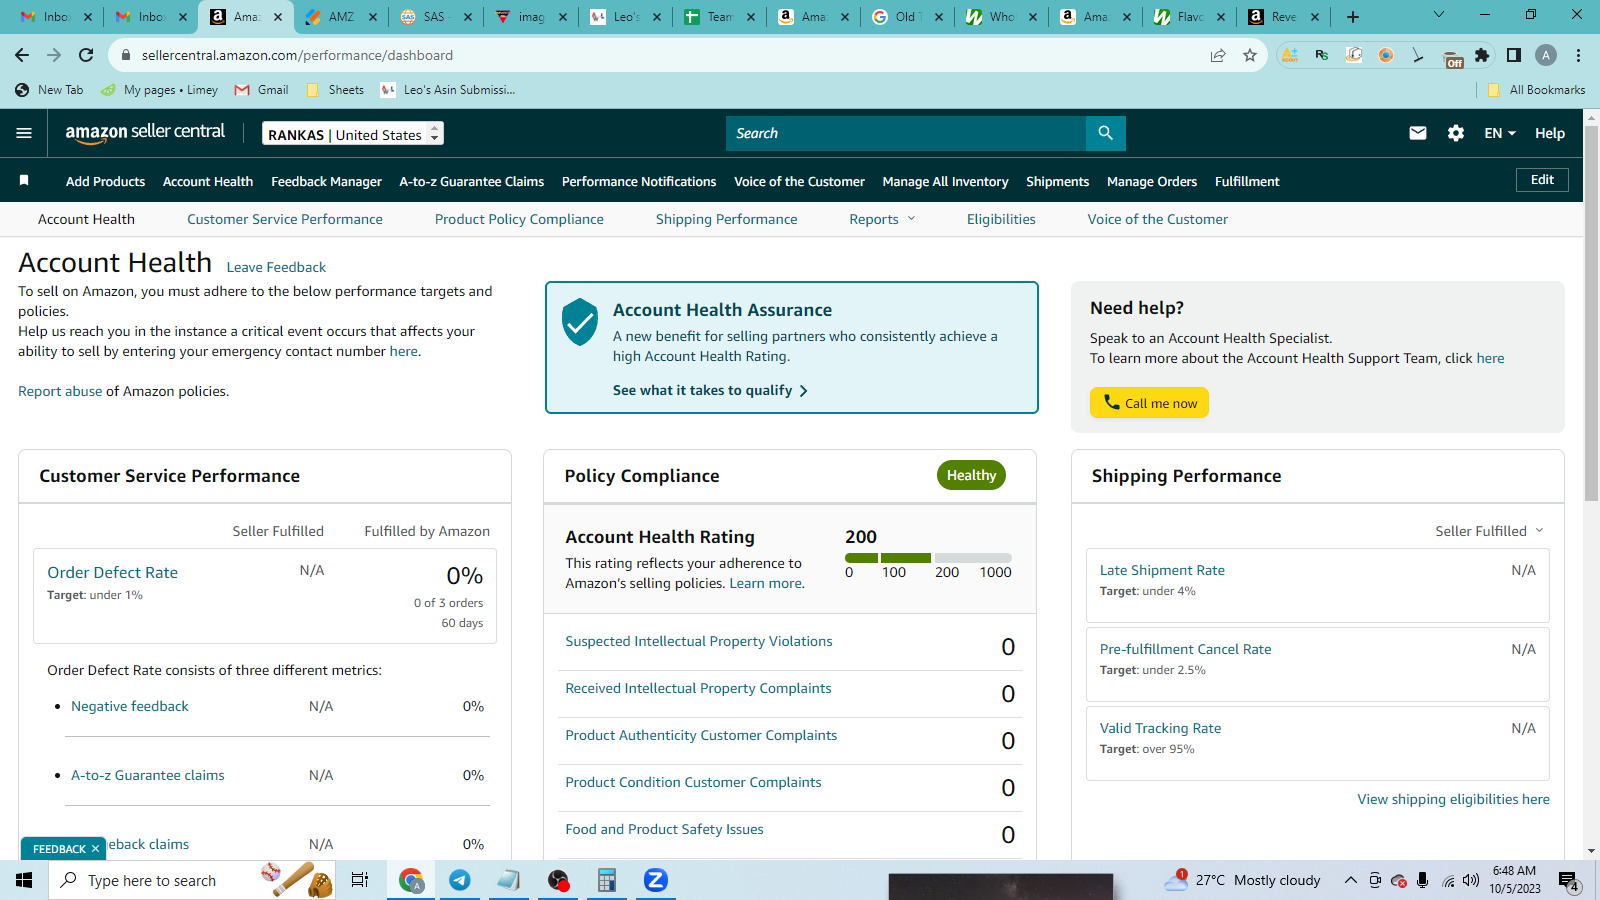
Task: Open a new browser tab
Action: (1353, 17)
